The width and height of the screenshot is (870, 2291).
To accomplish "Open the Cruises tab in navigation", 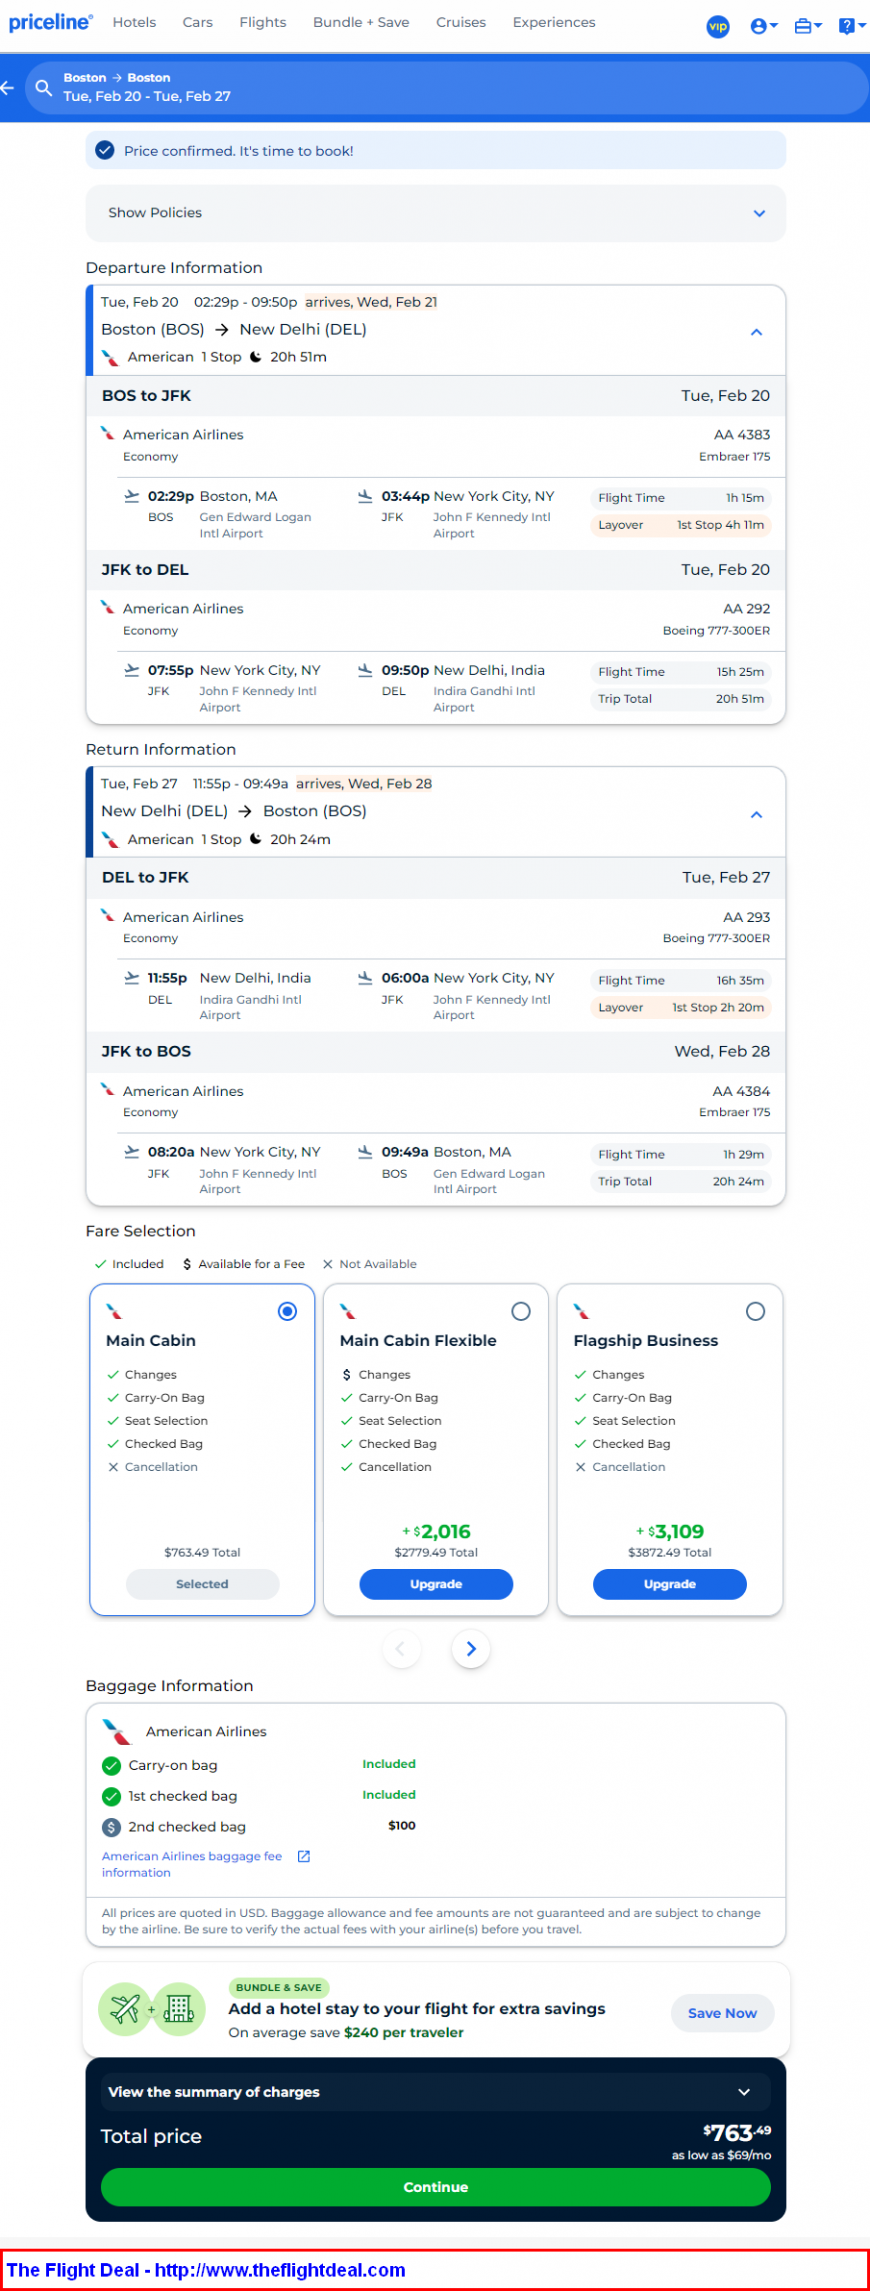I will [x=461, y=22].
